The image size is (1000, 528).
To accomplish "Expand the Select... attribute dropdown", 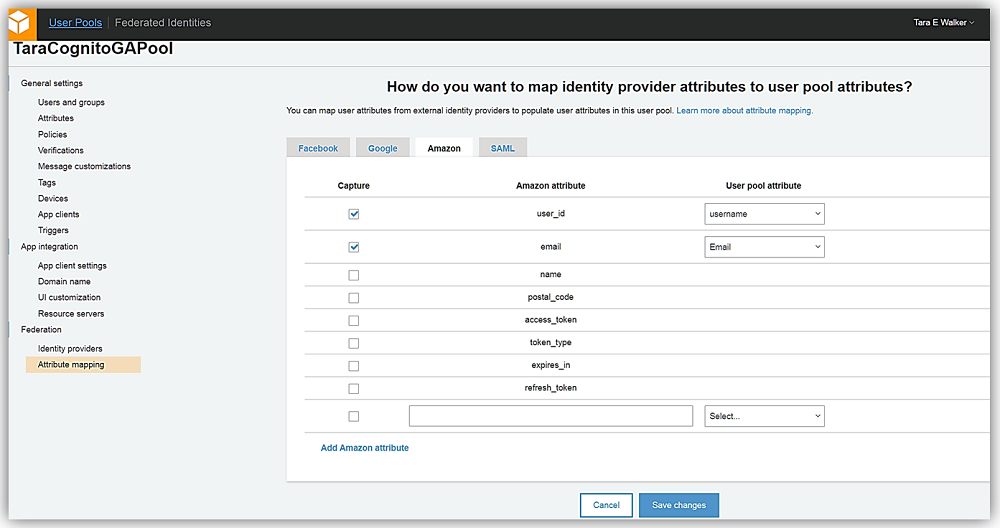I will point(764,416).
